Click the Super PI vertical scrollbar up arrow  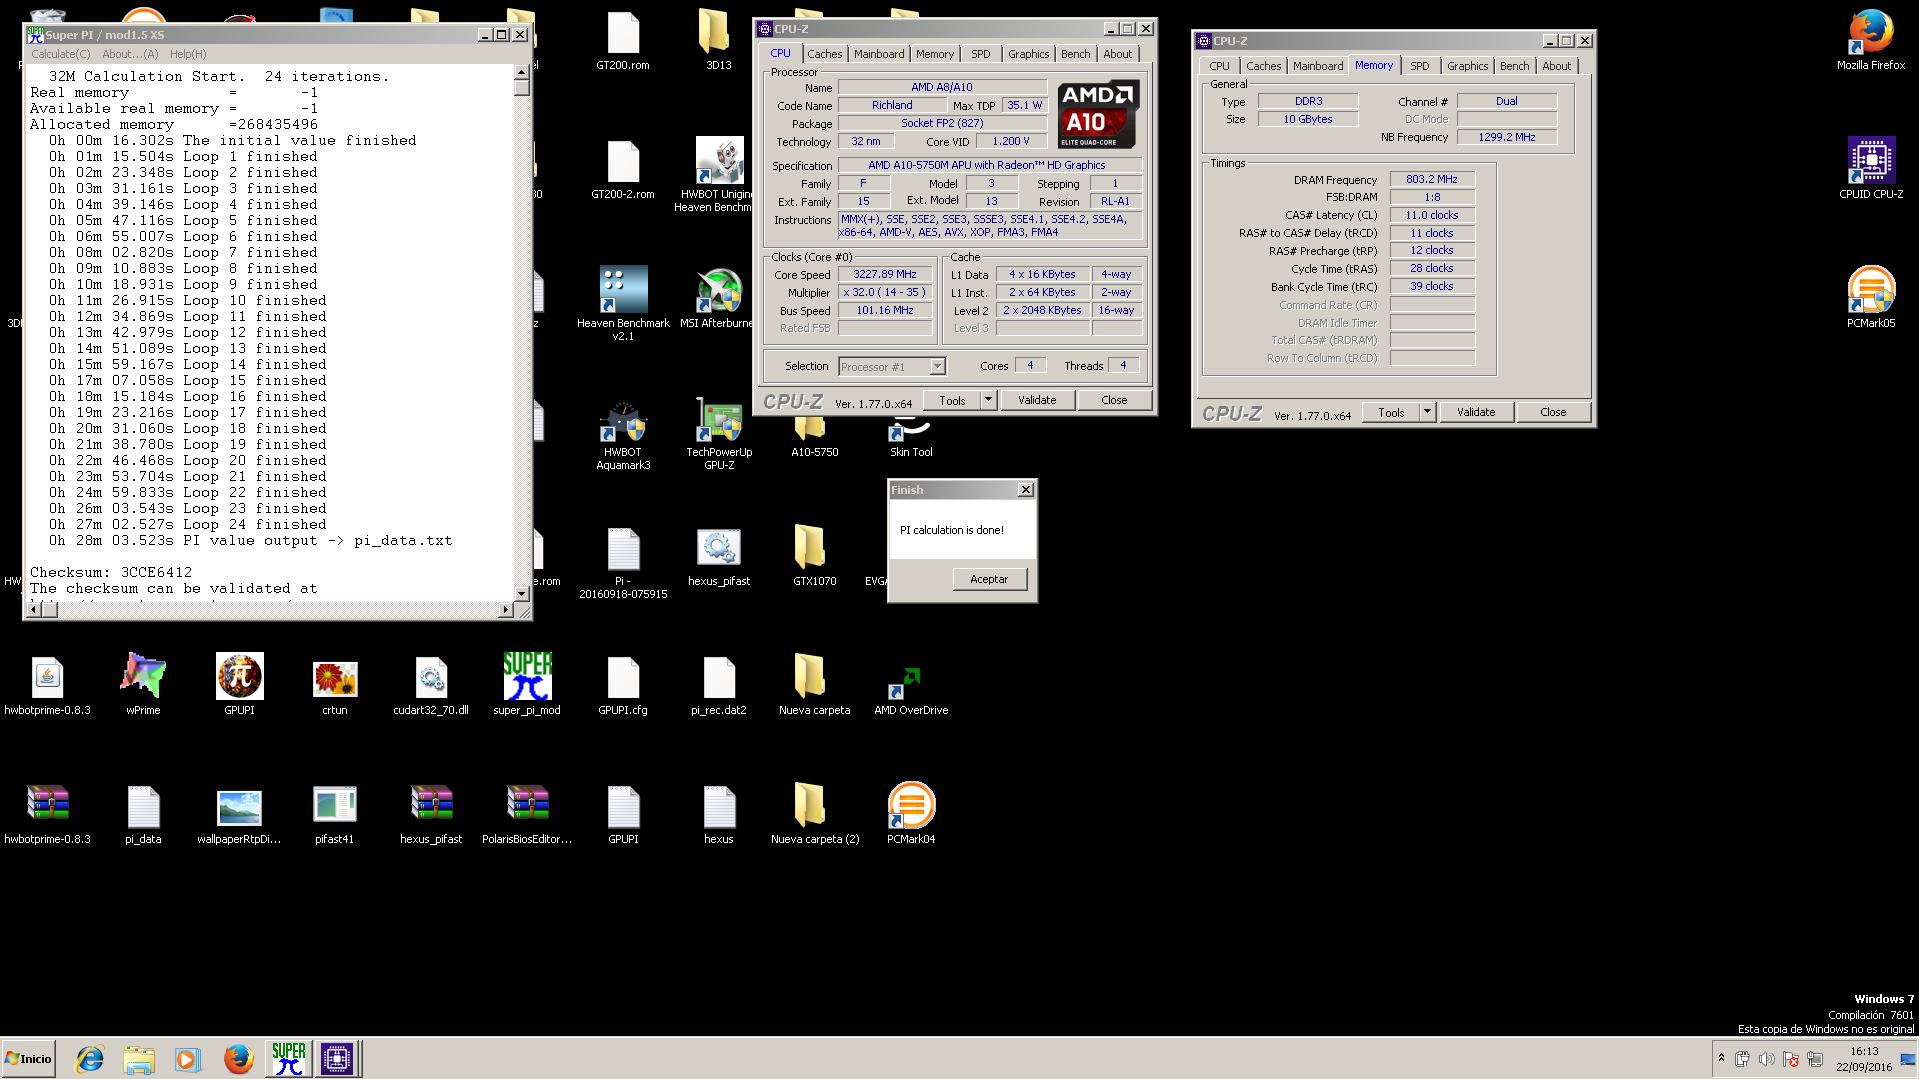[x=521, y=72]
